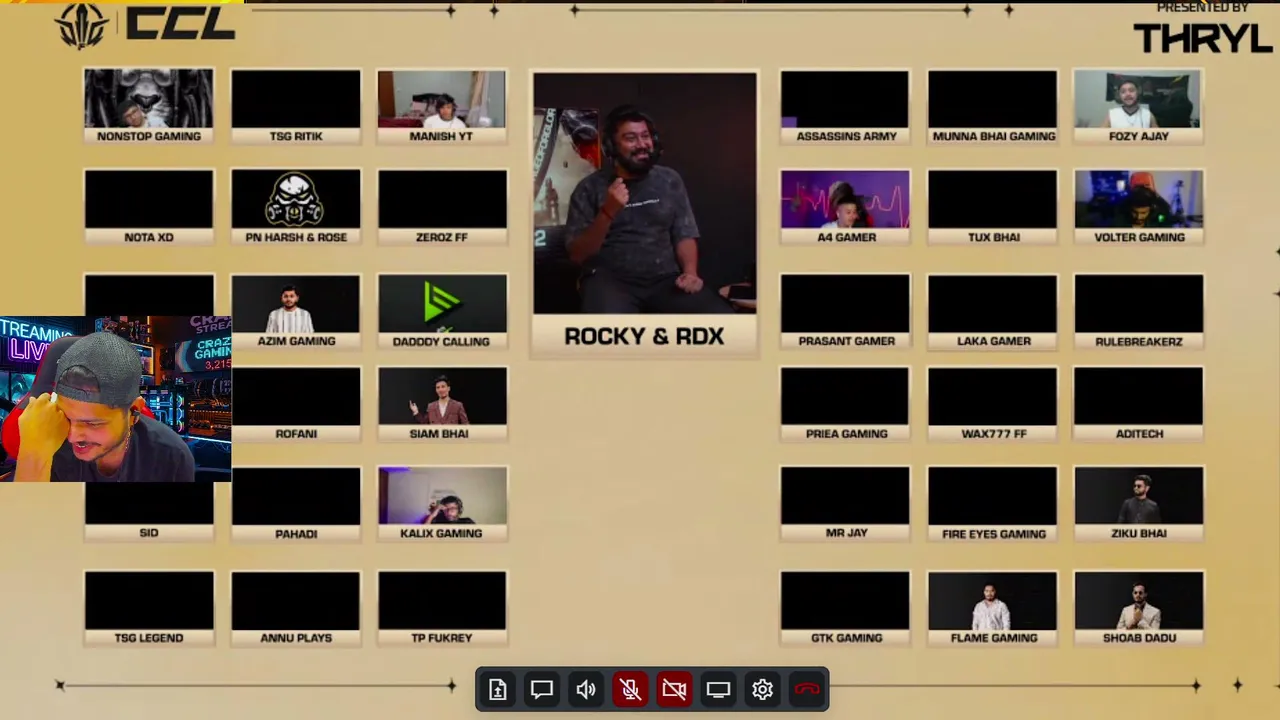
Task: Unmute the microphone
Action: coord(630,689)
